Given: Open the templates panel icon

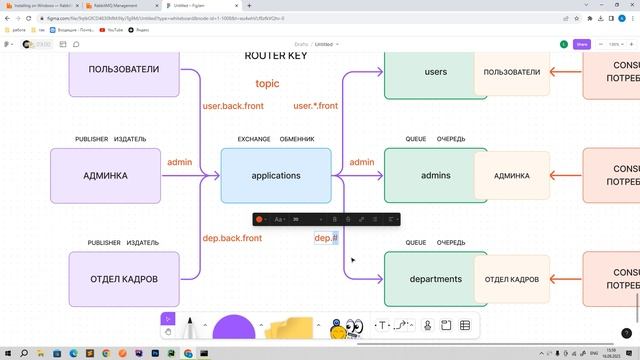Looking at the screenshot, I should tap(63, 44).
